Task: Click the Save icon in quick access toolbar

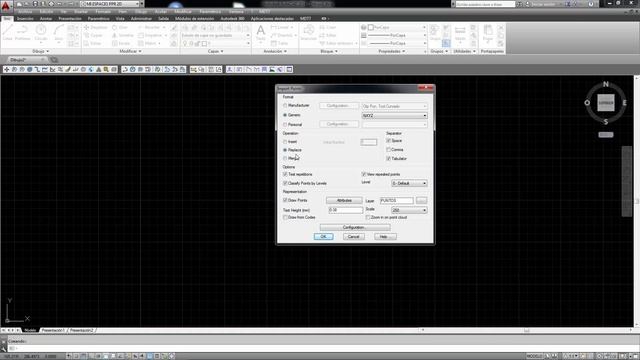Action: 35,4
